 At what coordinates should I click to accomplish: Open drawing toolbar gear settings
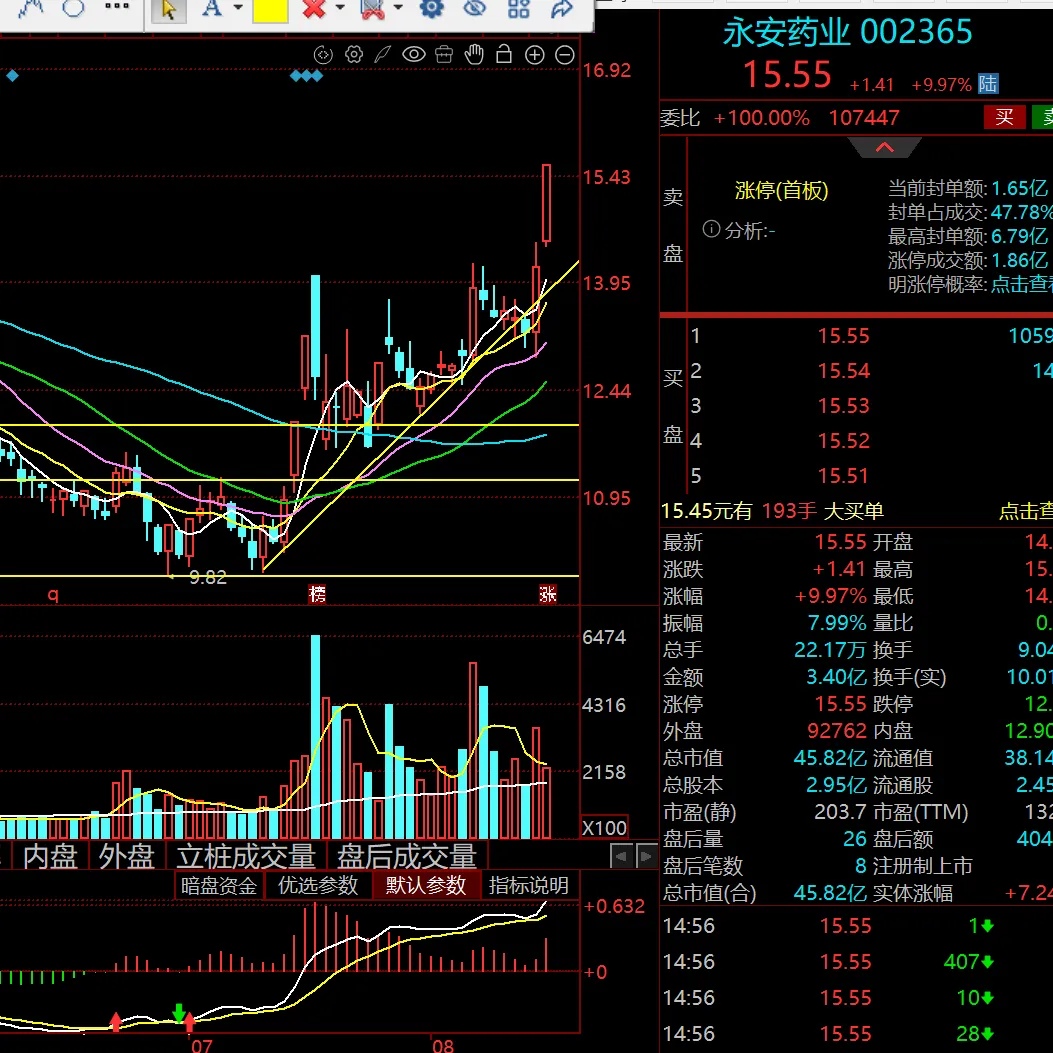tap(431, 8)
